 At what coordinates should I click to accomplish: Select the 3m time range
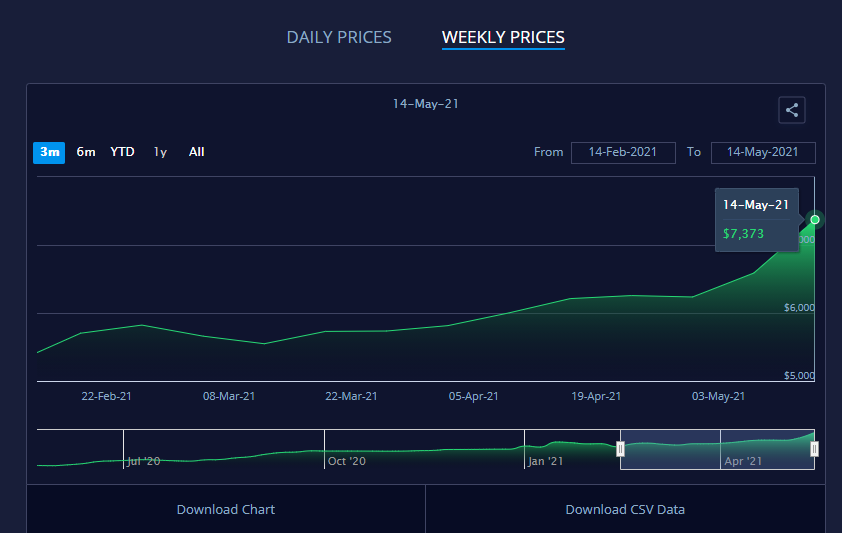pos(49,152)
